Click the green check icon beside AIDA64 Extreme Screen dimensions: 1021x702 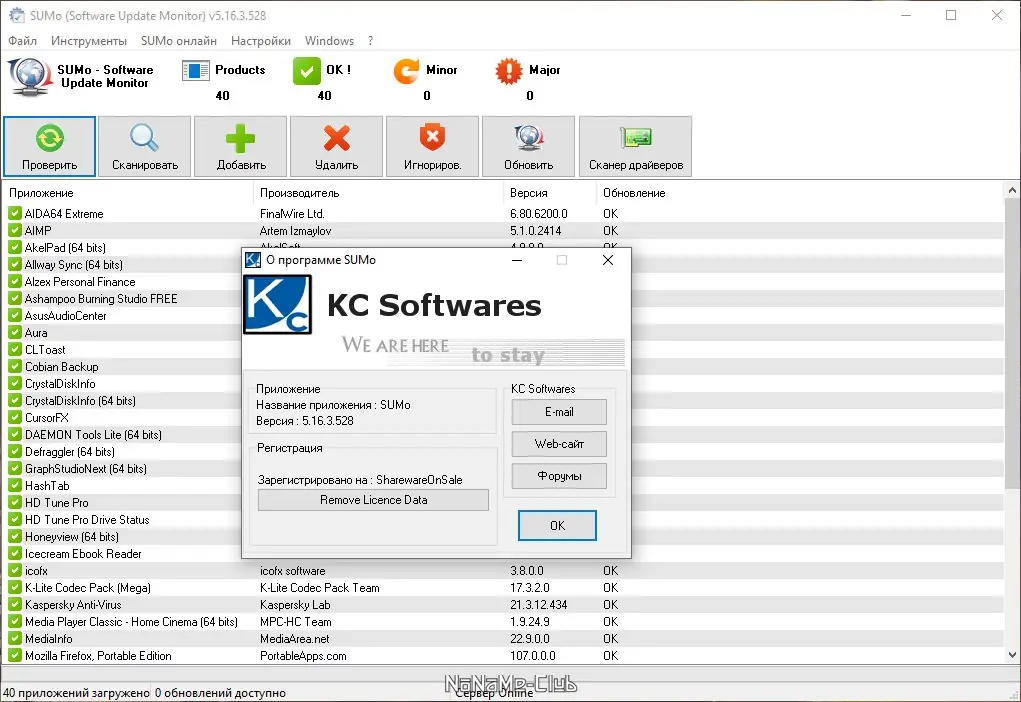click(15, 213)
